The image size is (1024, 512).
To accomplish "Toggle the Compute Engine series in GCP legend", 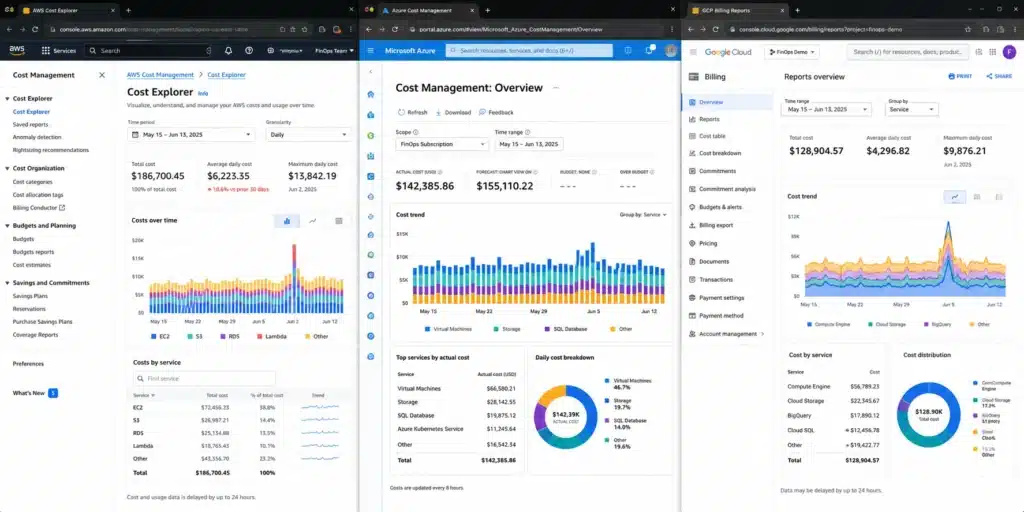I will click(828, 324).
